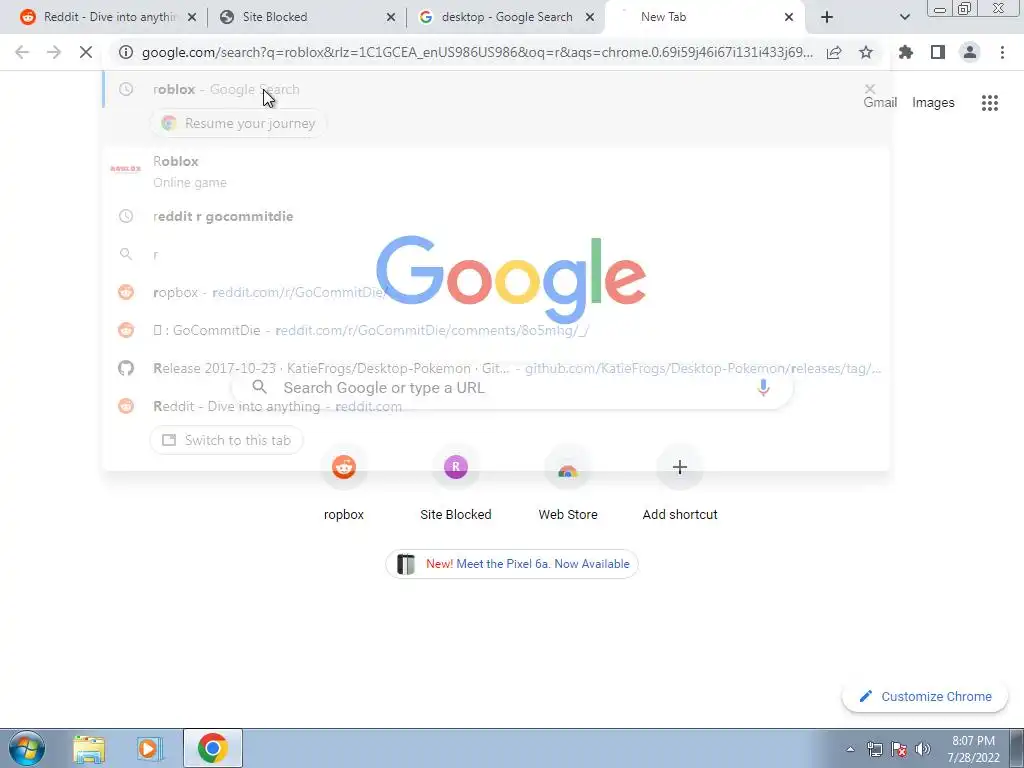Click the Pixel 6a promo link
The height and width of the screenshot is (768, 1024).
pos(511,564)
